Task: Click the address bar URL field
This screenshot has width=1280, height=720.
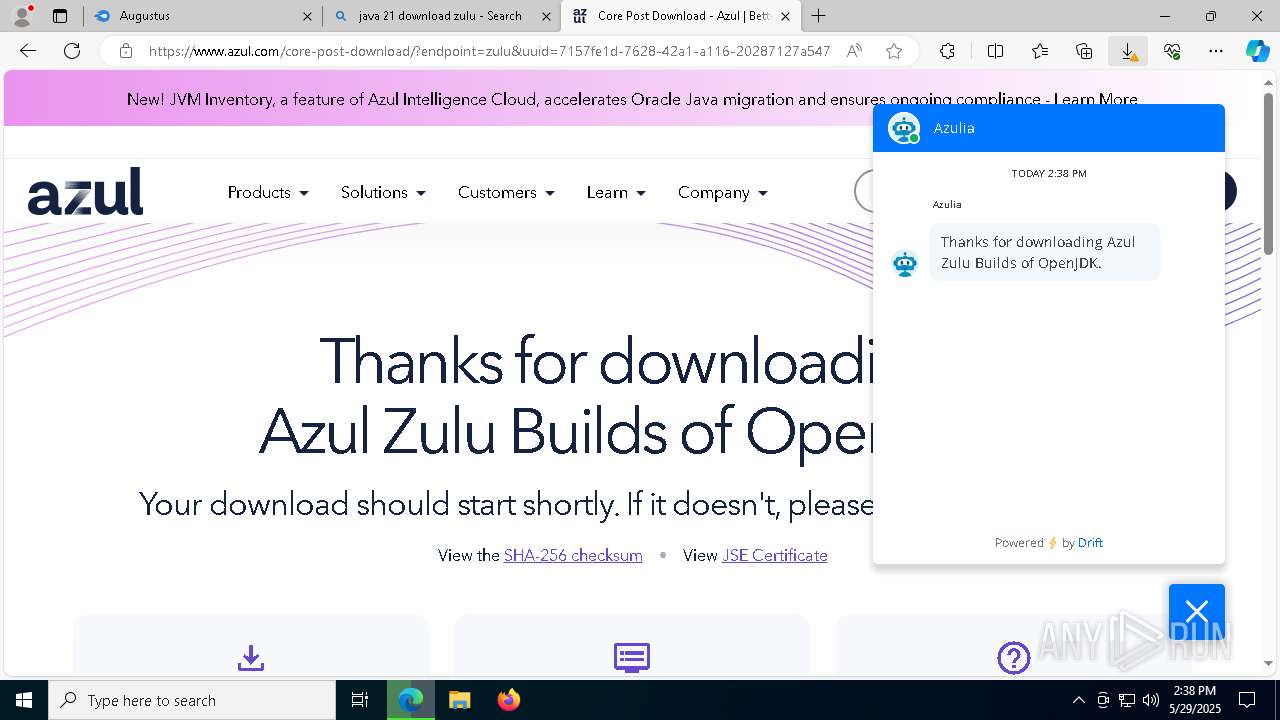Action: point(488,51)
